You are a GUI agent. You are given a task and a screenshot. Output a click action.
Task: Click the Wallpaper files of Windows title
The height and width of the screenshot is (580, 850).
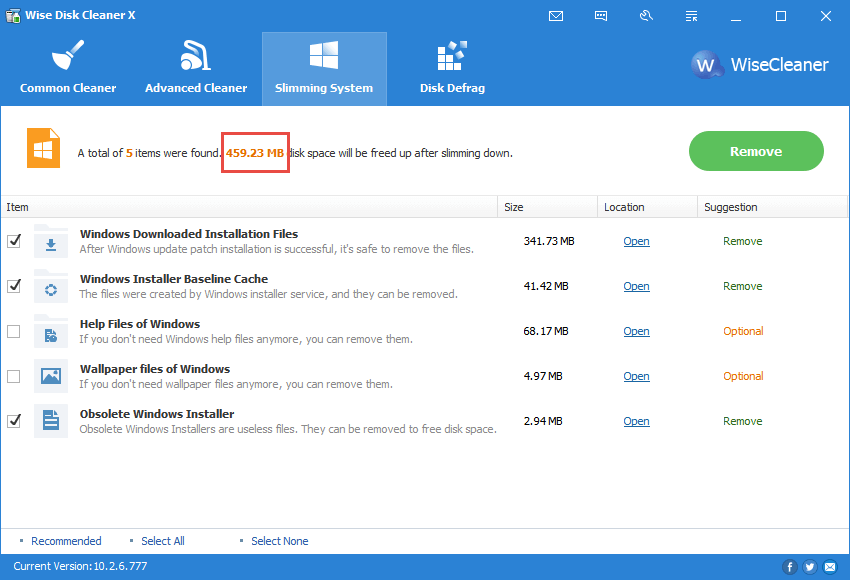click(x=154, y=369)
